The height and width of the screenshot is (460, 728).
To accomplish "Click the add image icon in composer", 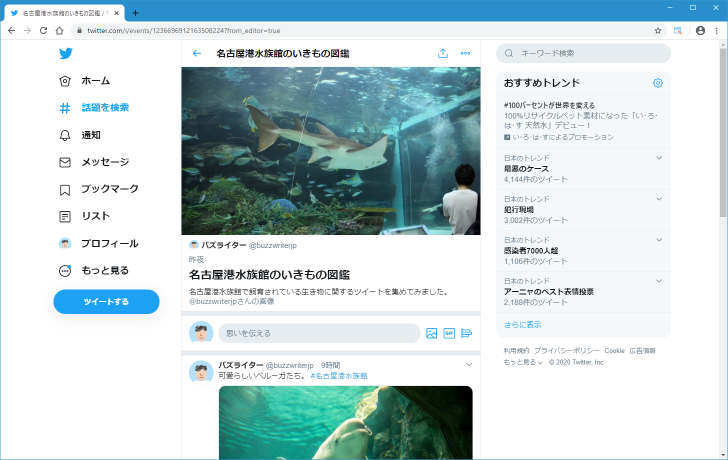I will tap(432, 333).
